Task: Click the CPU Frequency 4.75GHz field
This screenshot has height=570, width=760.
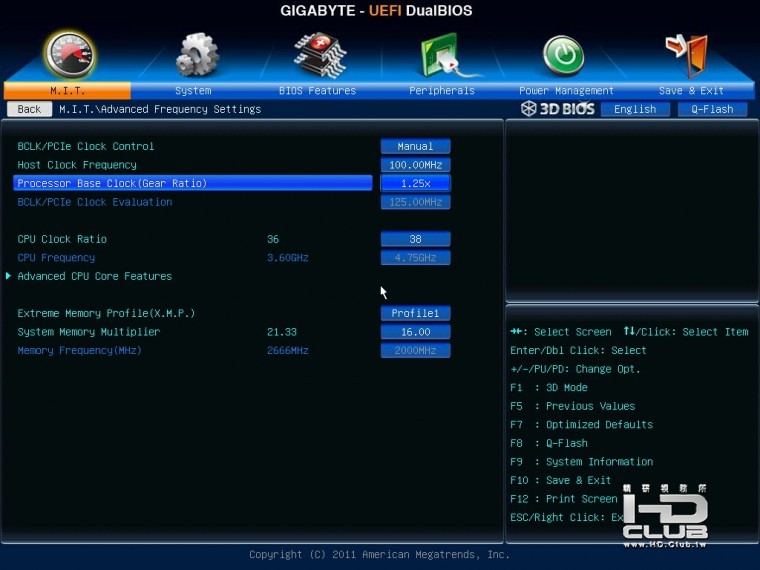Action: click(x=415, y=258)
